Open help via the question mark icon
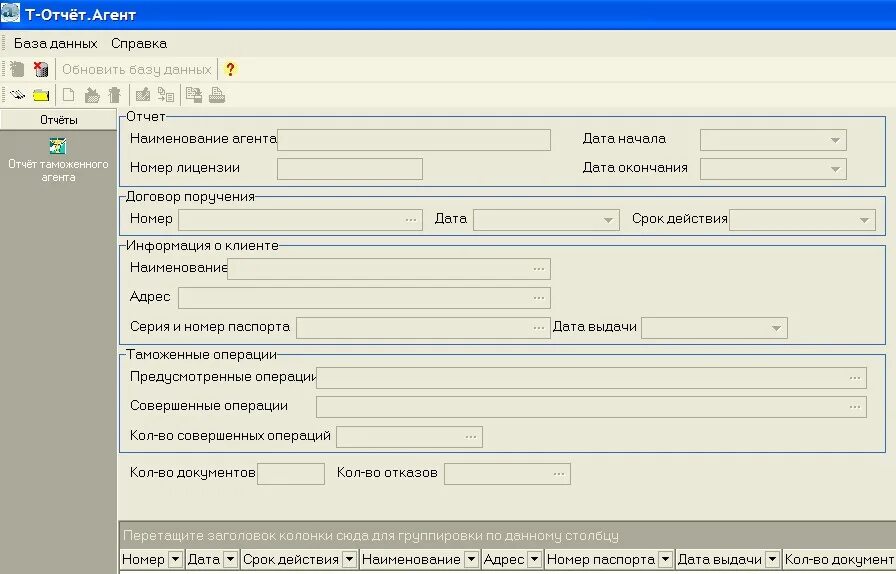Viewport: 896px width, 574px height. [230, 69]
